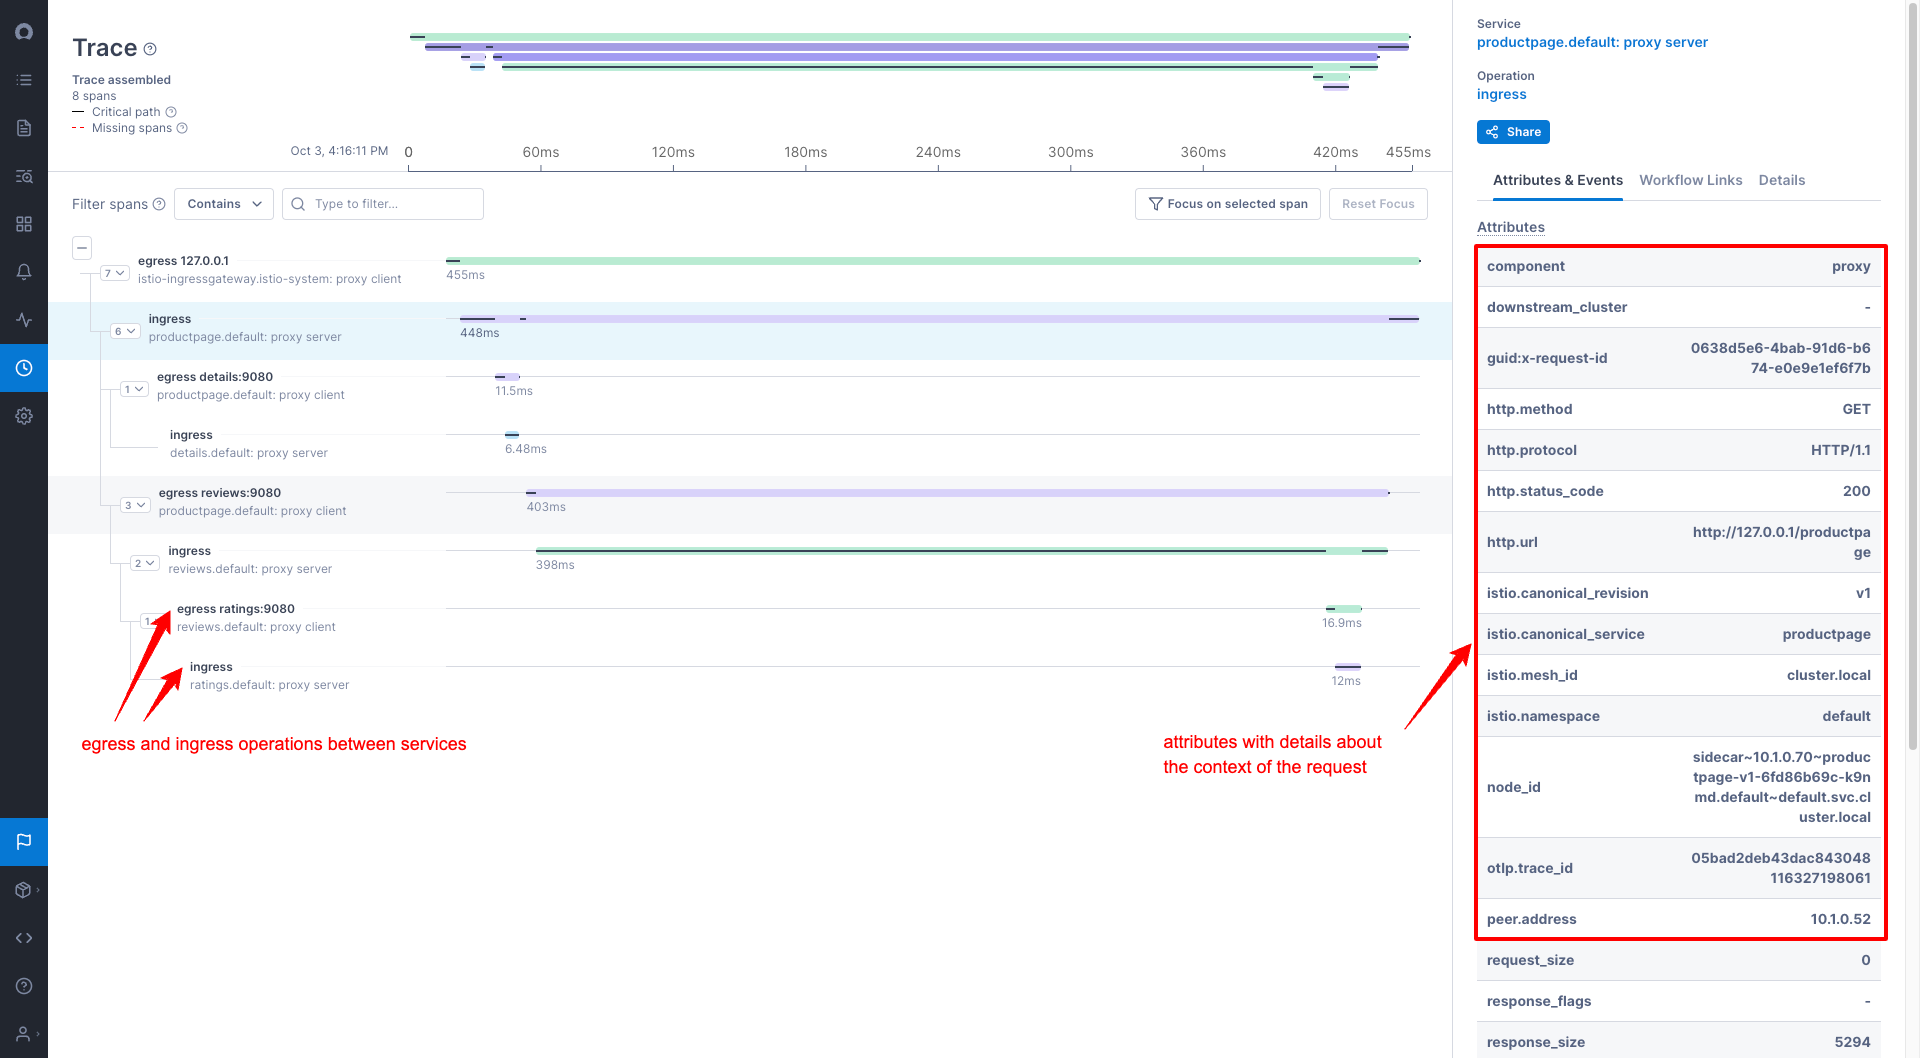Open the settings gear in left sidebar
Viewport: 1920px width, 1058px height.
[24, 416]
